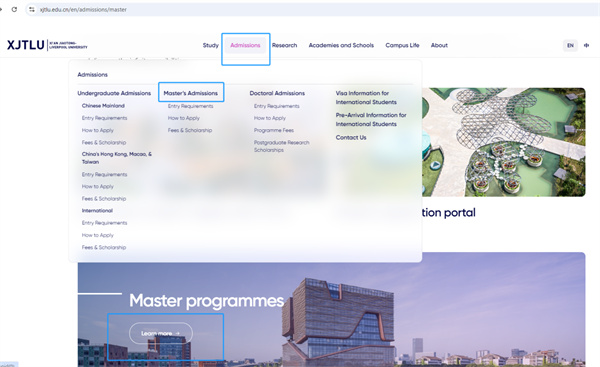Viewport: 600px width, 367px height.
Task: Expand the Campus Life menu
Action: point(402,45)
